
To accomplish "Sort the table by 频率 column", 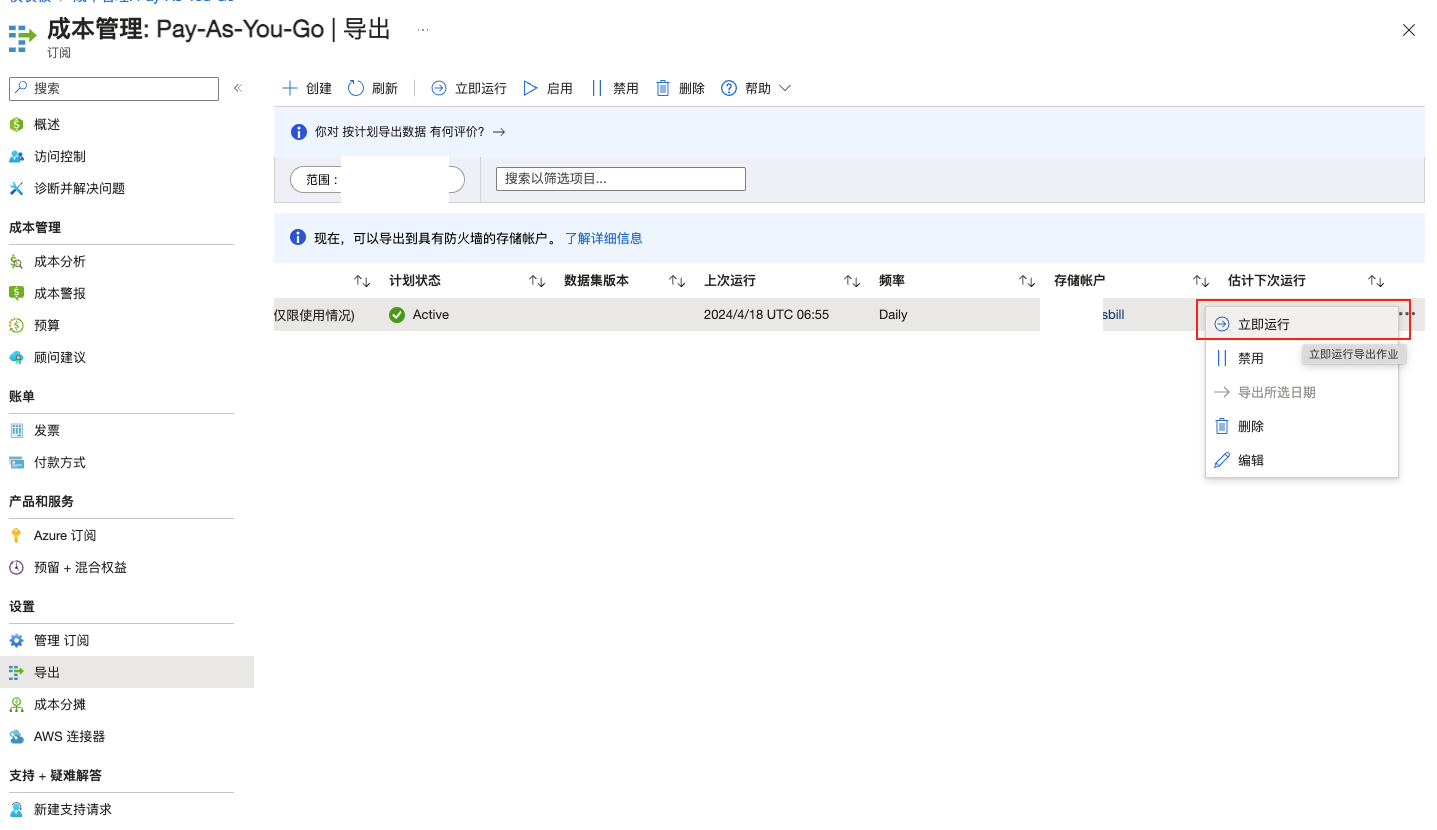I will click(1027, 281).
